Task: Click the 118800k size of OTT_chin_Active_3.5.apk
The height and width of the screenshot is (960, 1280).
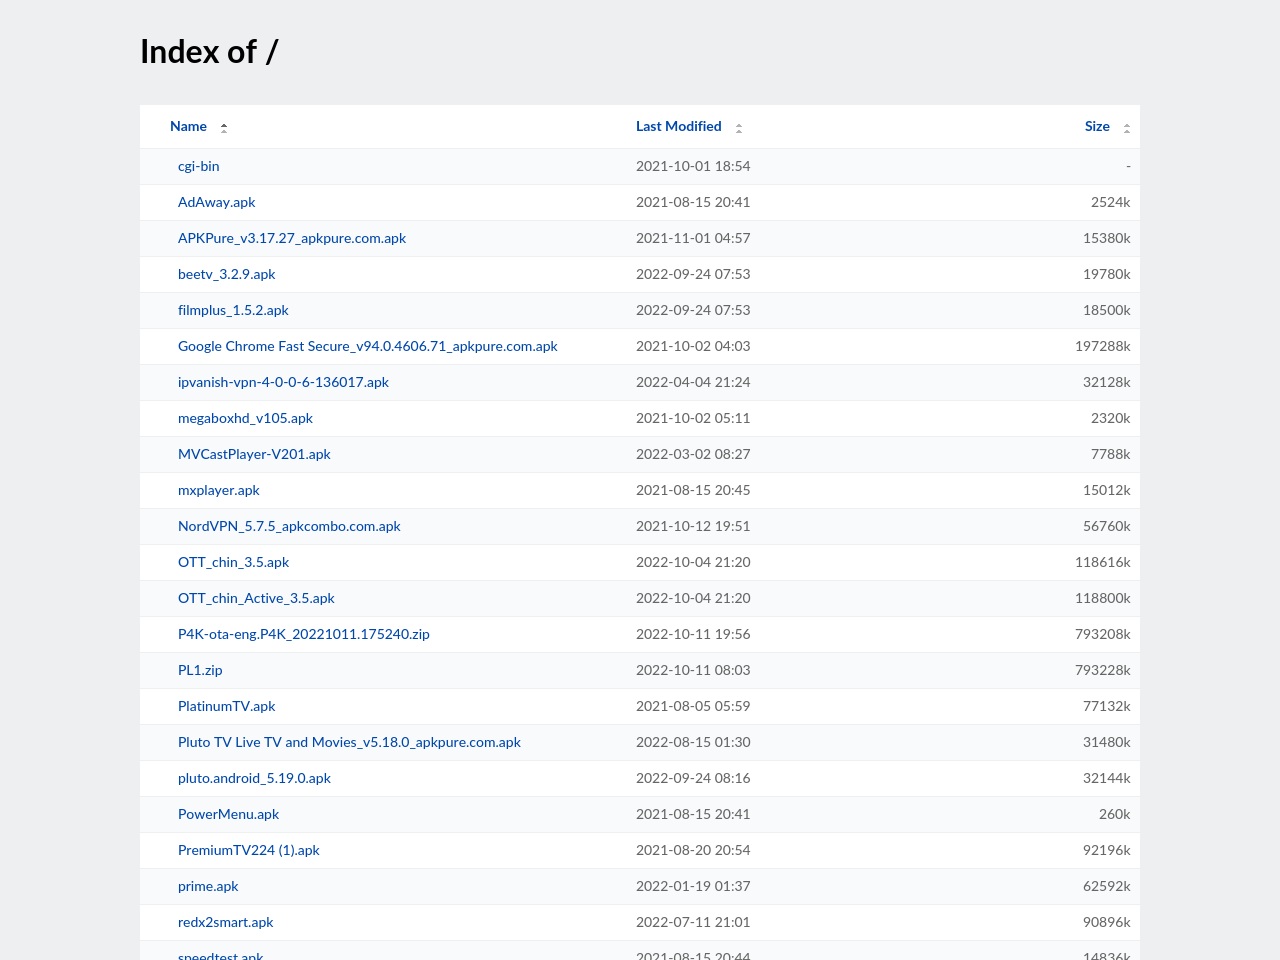Action: [x=1103, y=598]
